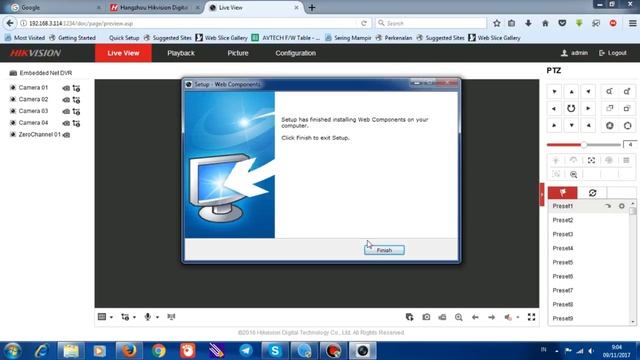Start recording for Camera 02
Screen dimensions: 640x360
point(66,100)
